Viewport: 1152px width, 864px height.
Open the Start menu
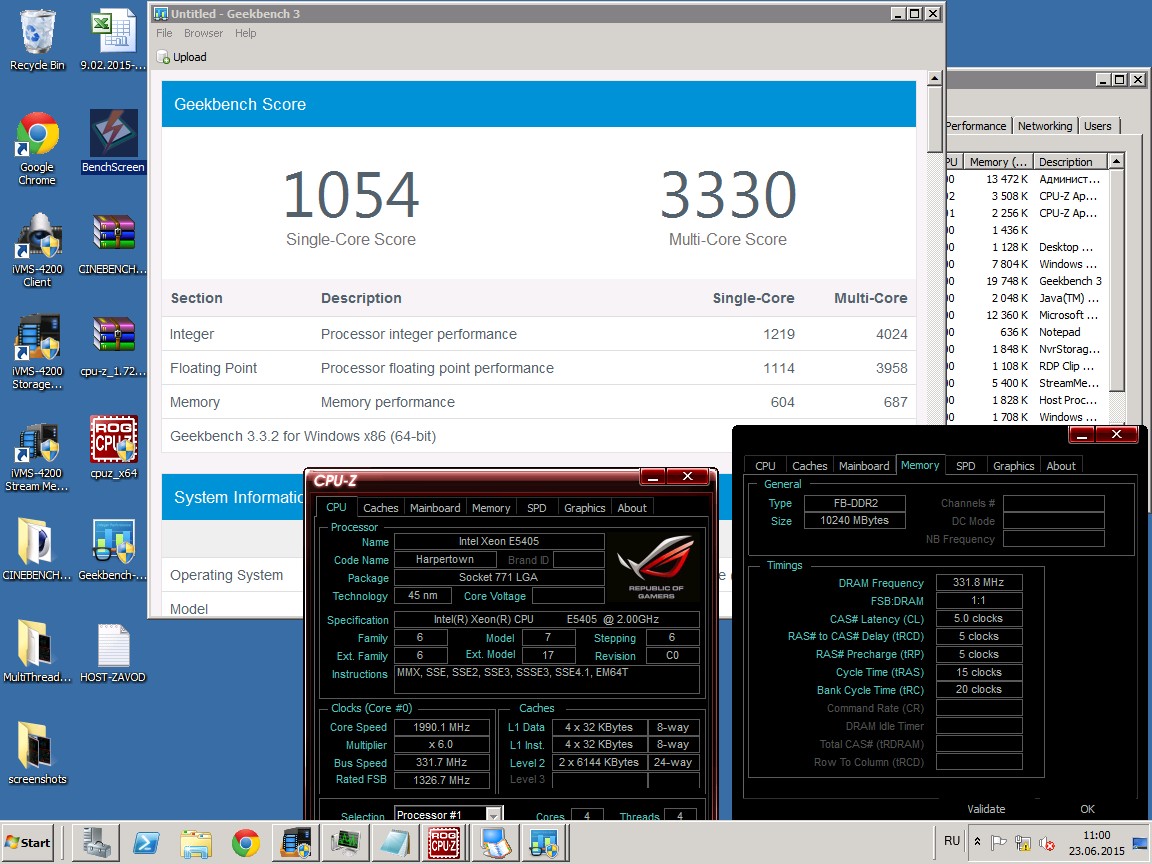[x=28, y=842]
